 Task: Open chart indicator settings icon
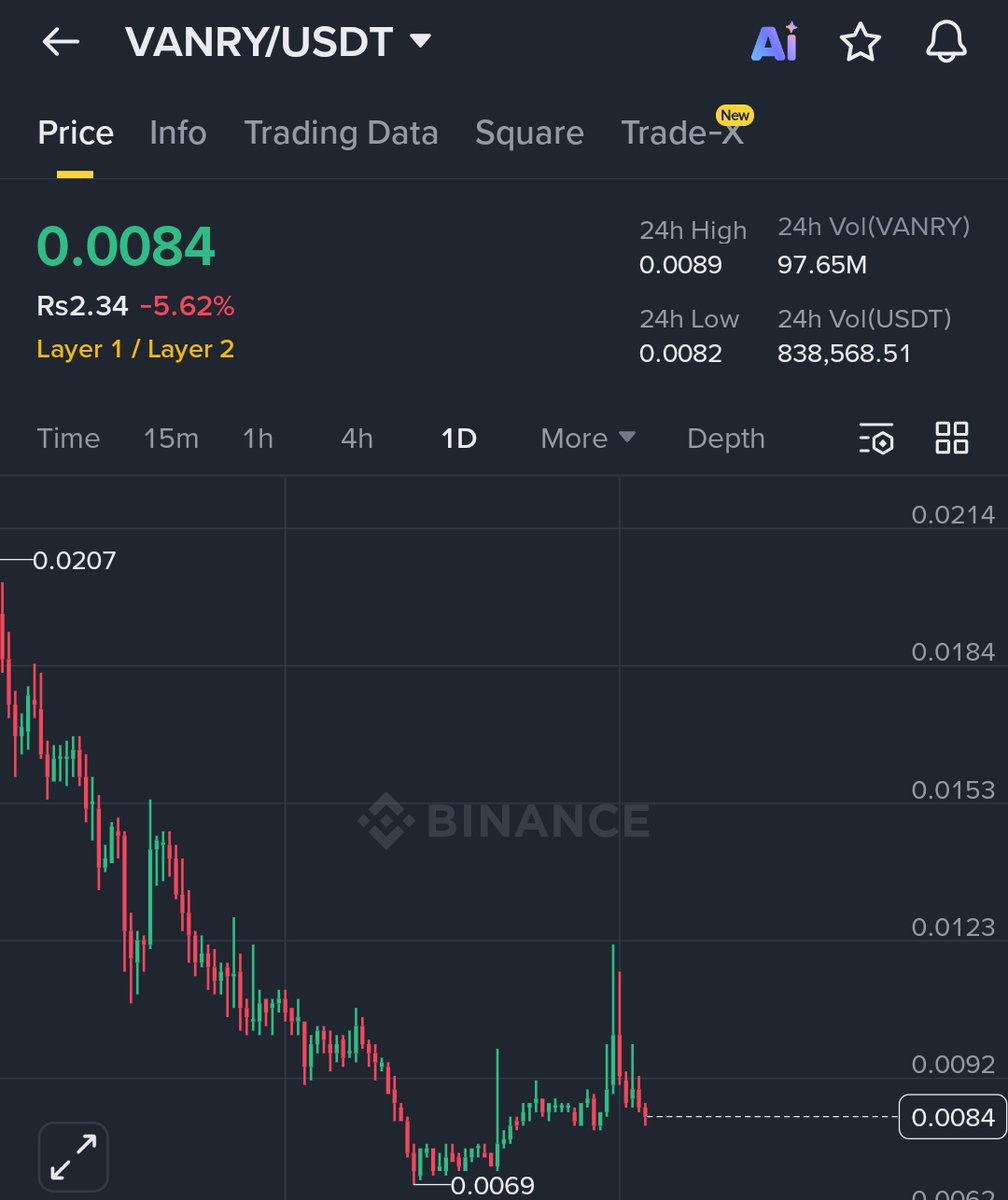tap(876, 438)
